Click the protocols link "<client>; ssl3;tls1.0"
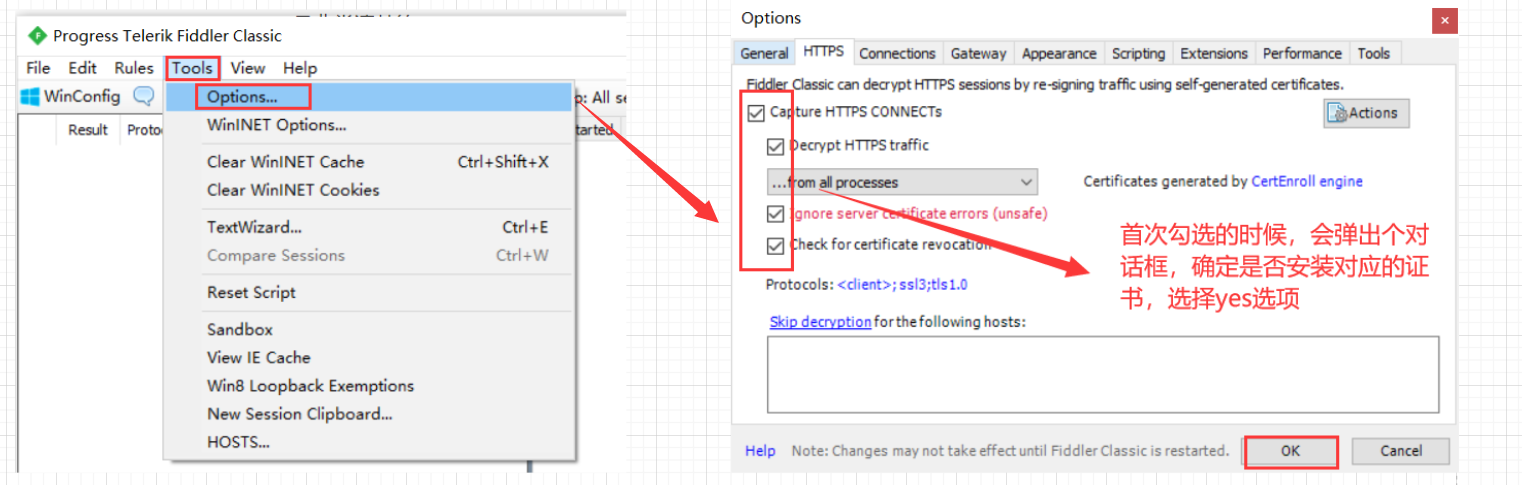 point(902,285)
